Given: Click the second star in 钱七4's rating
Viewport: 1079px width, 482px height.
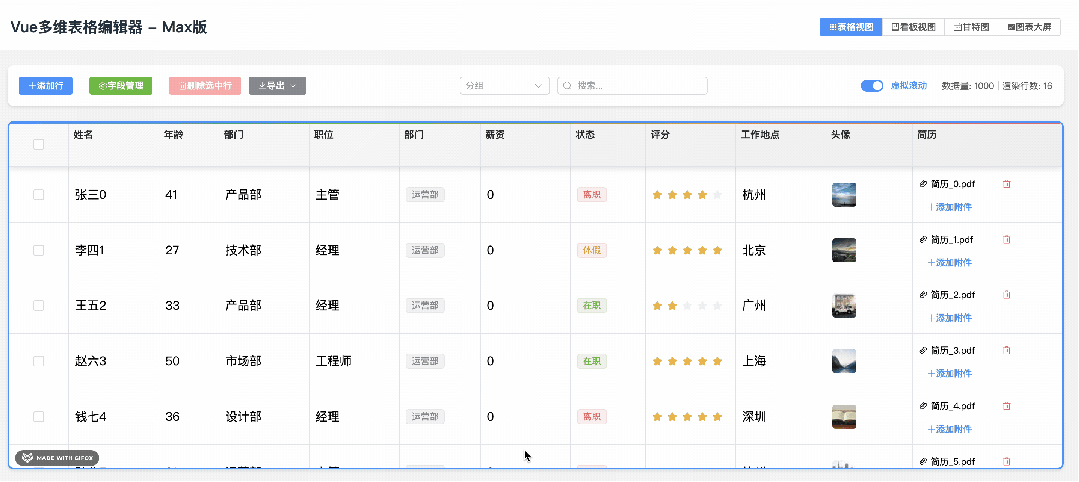Looking at the screenshot, I should [672, 417].
